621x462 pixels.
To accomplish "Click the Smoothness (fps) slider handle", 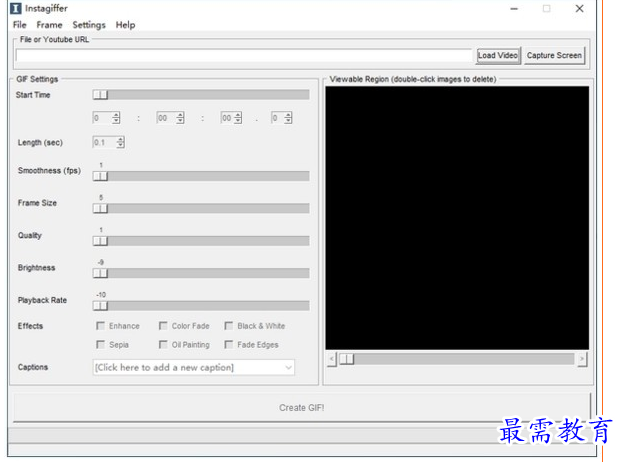I will coord(100,176).
